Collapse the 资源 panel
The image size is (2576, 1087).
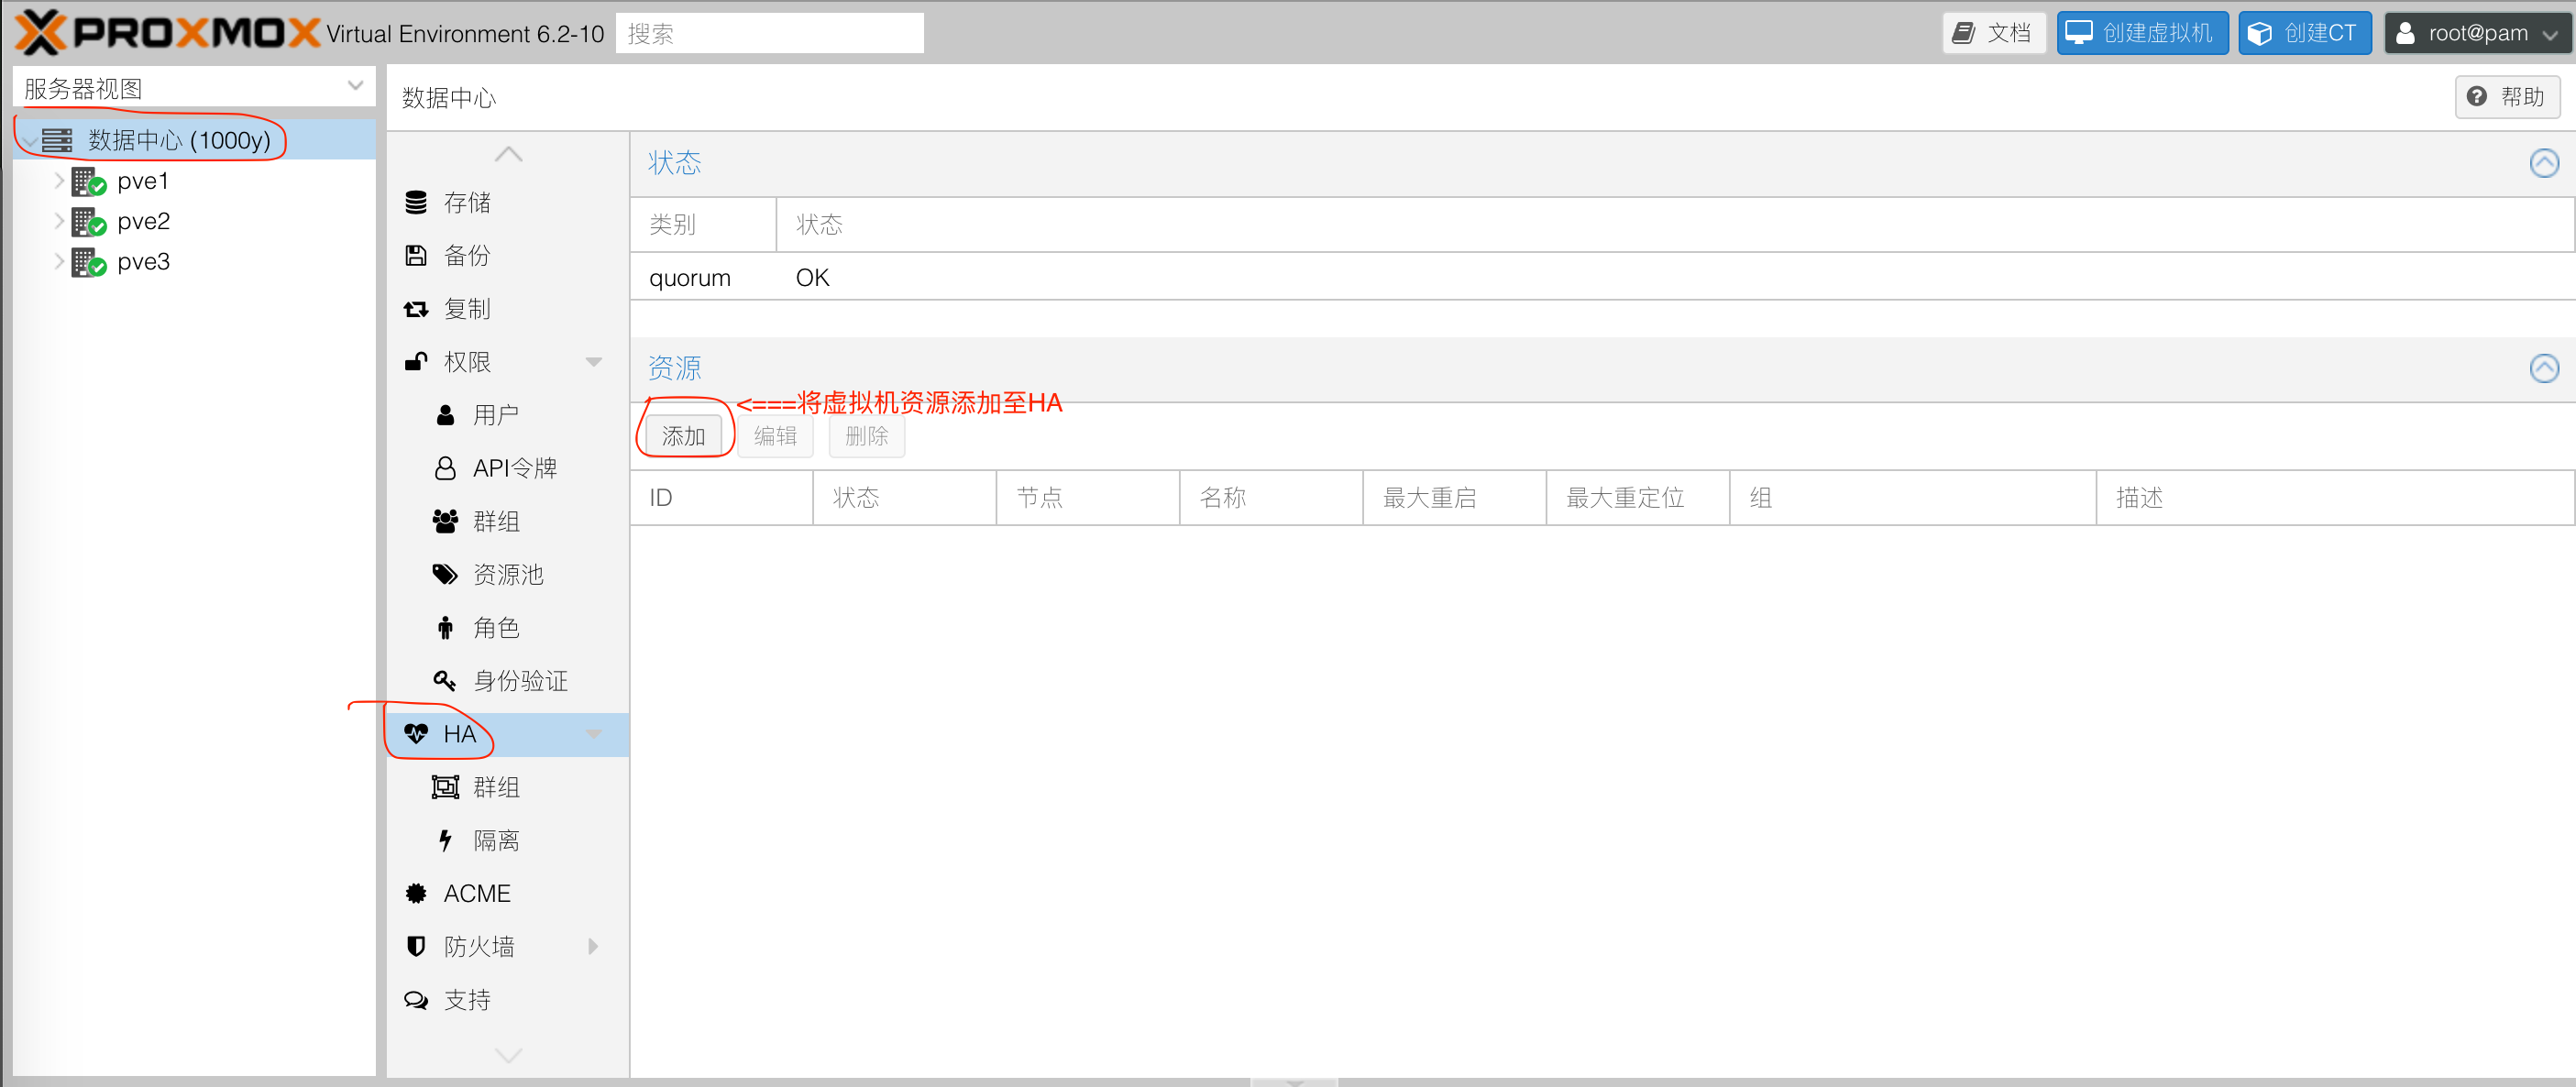click(x=2544, y=368)
